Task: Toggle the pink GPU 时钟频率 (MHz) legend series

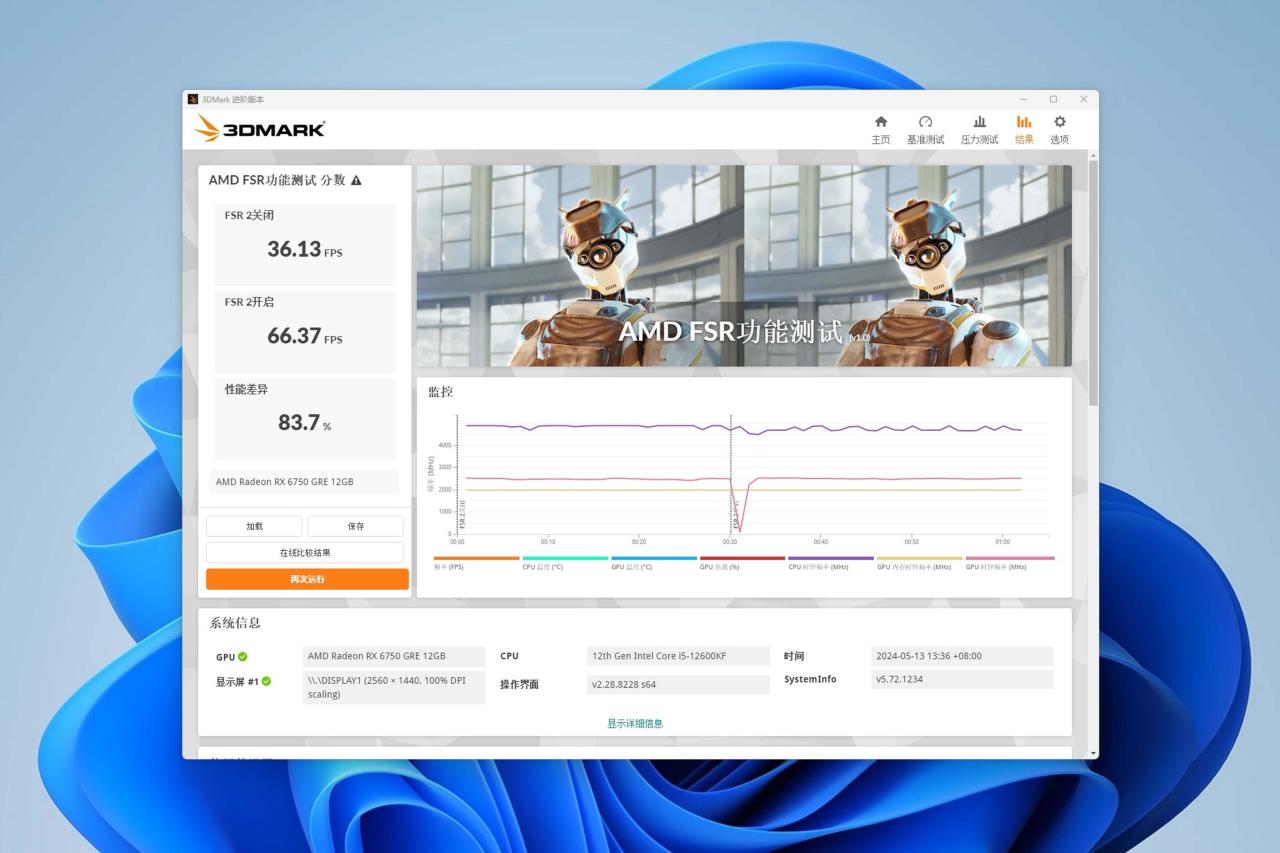Action: (x=1010, y=563)
